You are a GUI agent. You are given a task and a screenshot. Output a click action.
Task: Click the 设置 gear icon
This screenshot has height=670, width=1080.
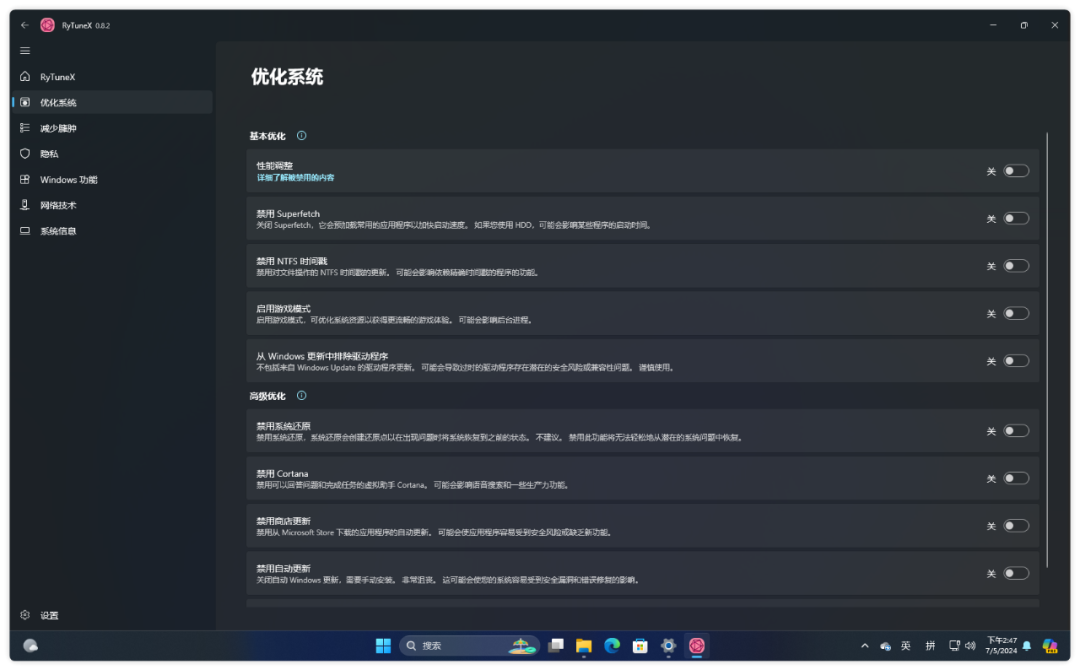click(25, 615)
